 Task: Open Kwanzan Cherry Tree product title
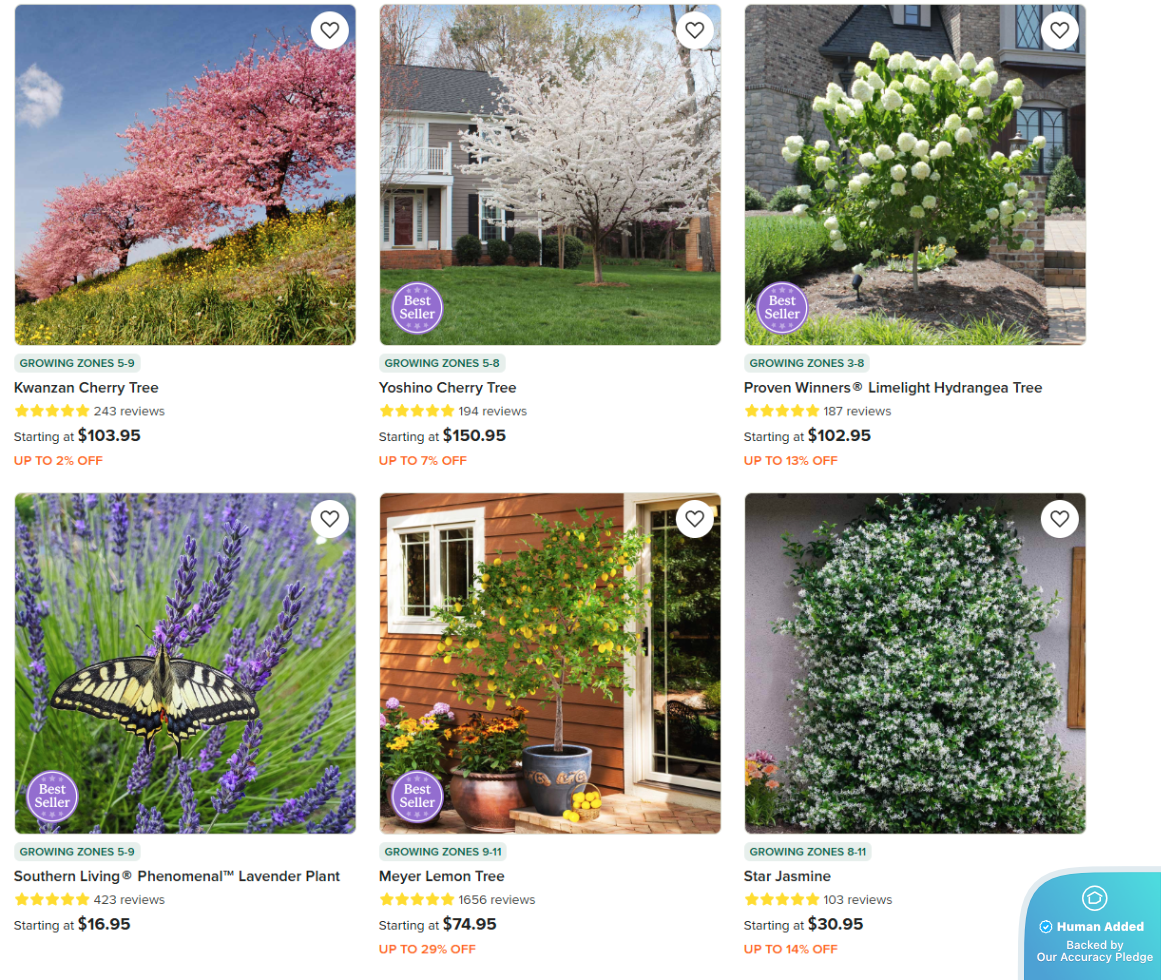pos(86,387)
